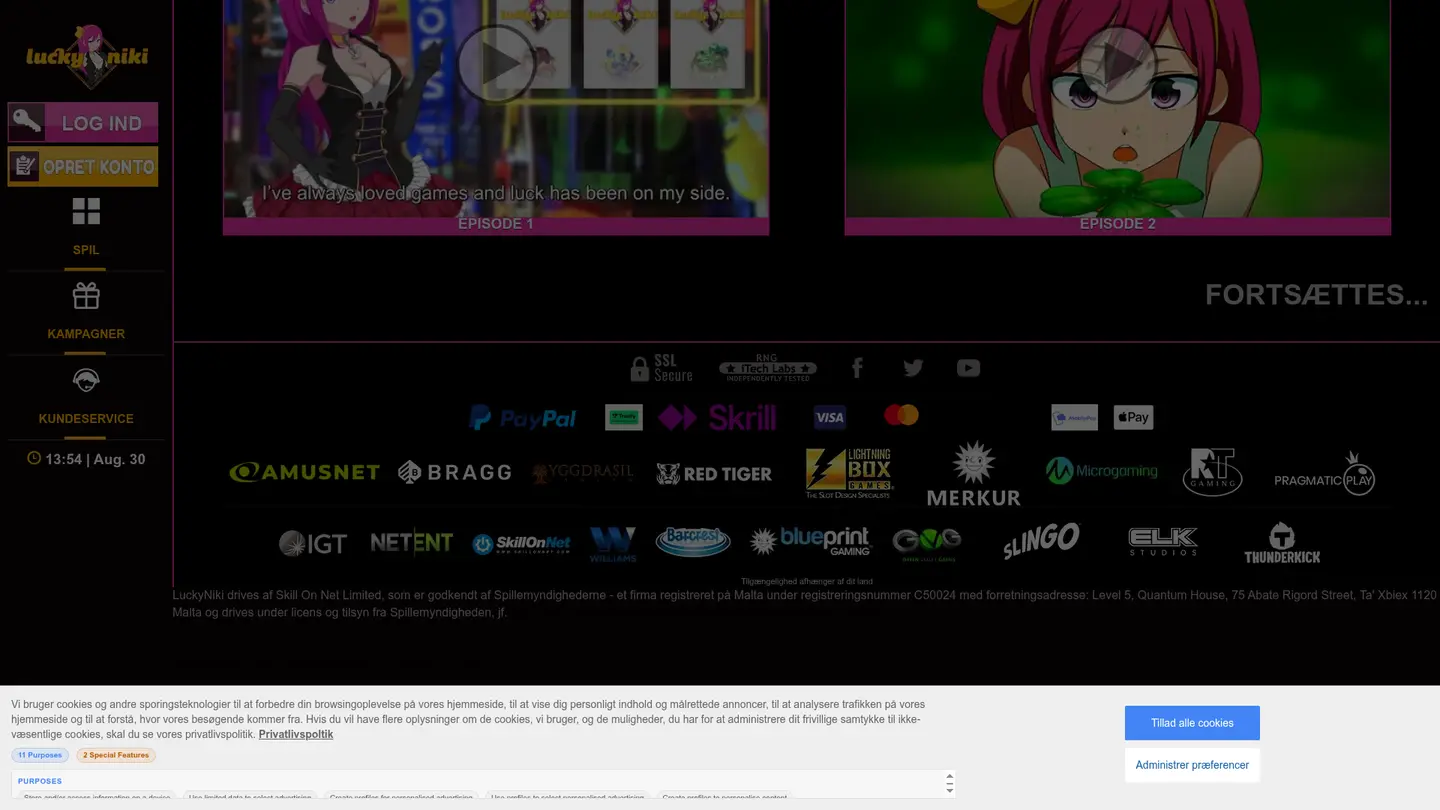Viewport: 1440px width, 810px height.
Task: Accept cookies with Tillad alle cookies
Action: pyautogui.click(x=1192, y=723)
